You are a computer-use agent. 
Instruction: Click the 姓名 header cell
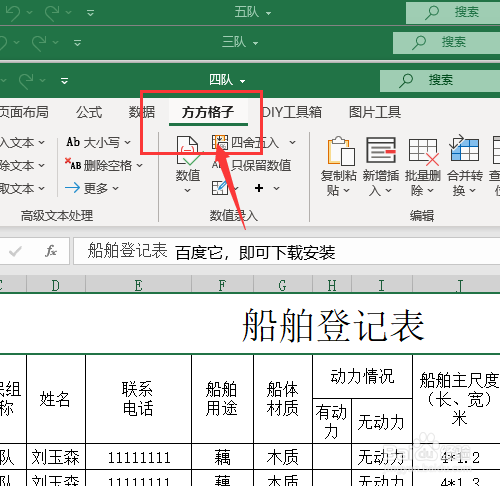[56, 399]
